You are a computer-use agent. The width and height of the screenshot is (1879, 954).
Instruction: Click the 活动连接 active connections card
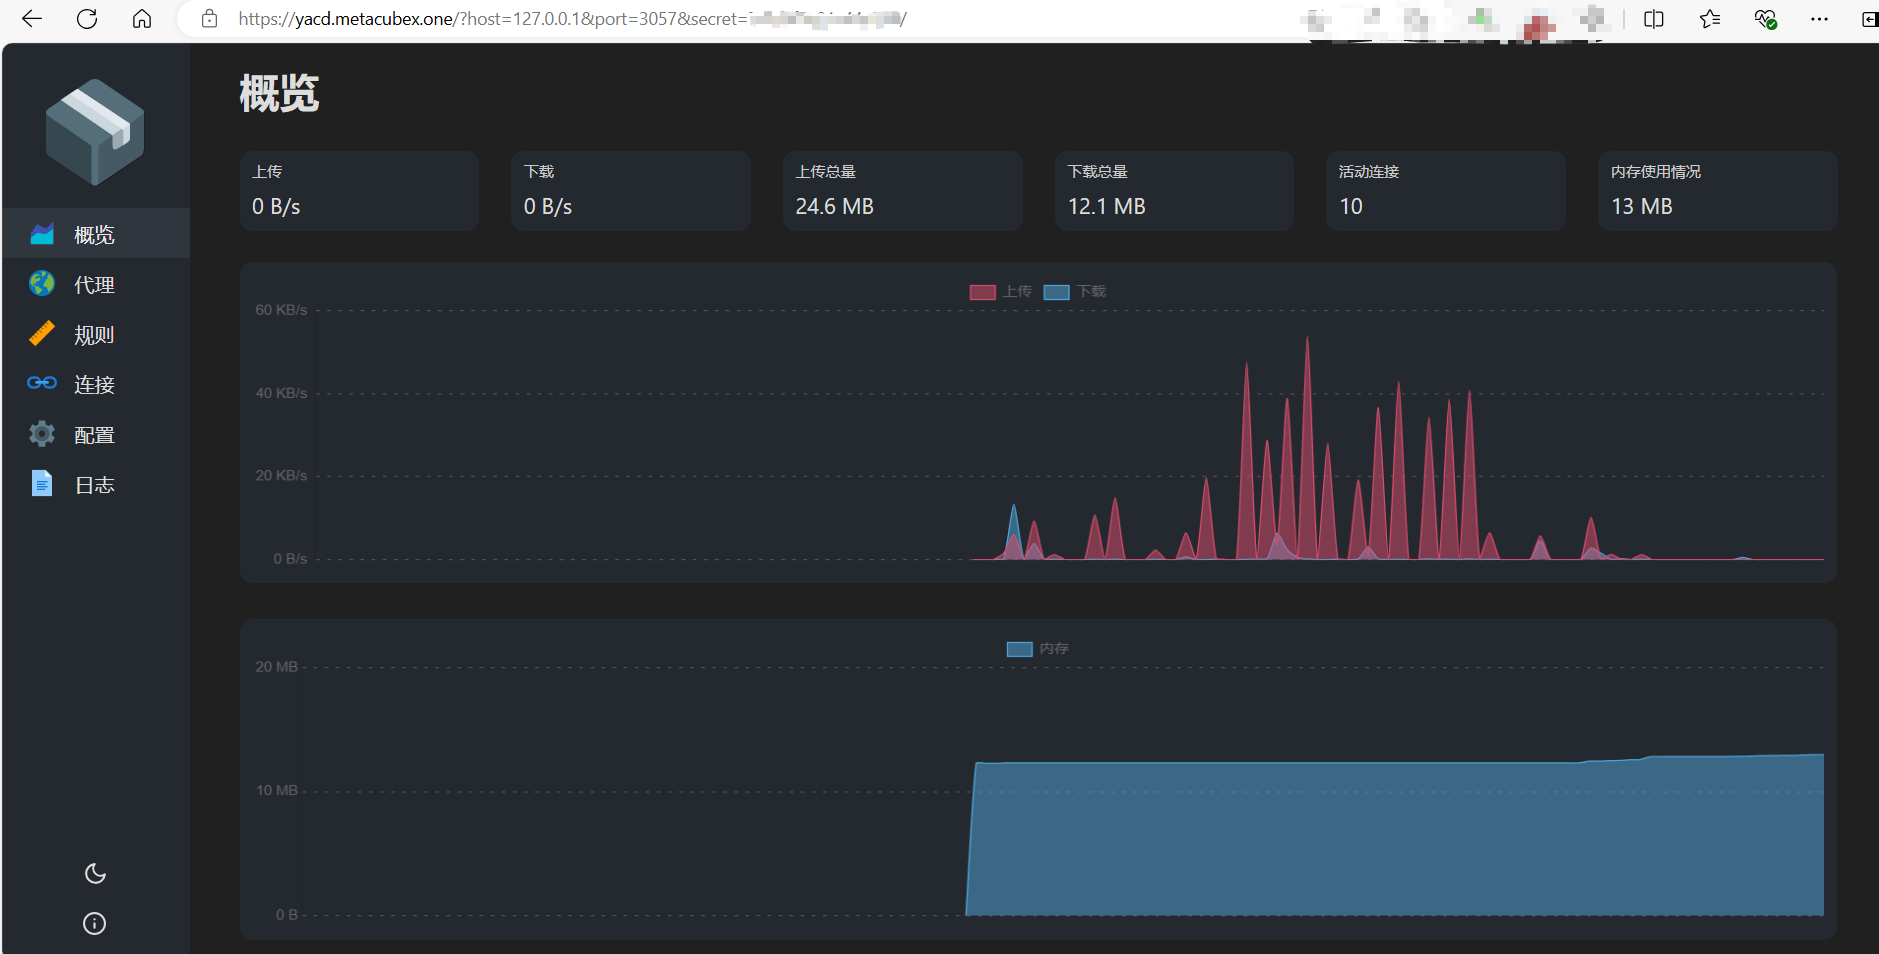click(1445, 190)
